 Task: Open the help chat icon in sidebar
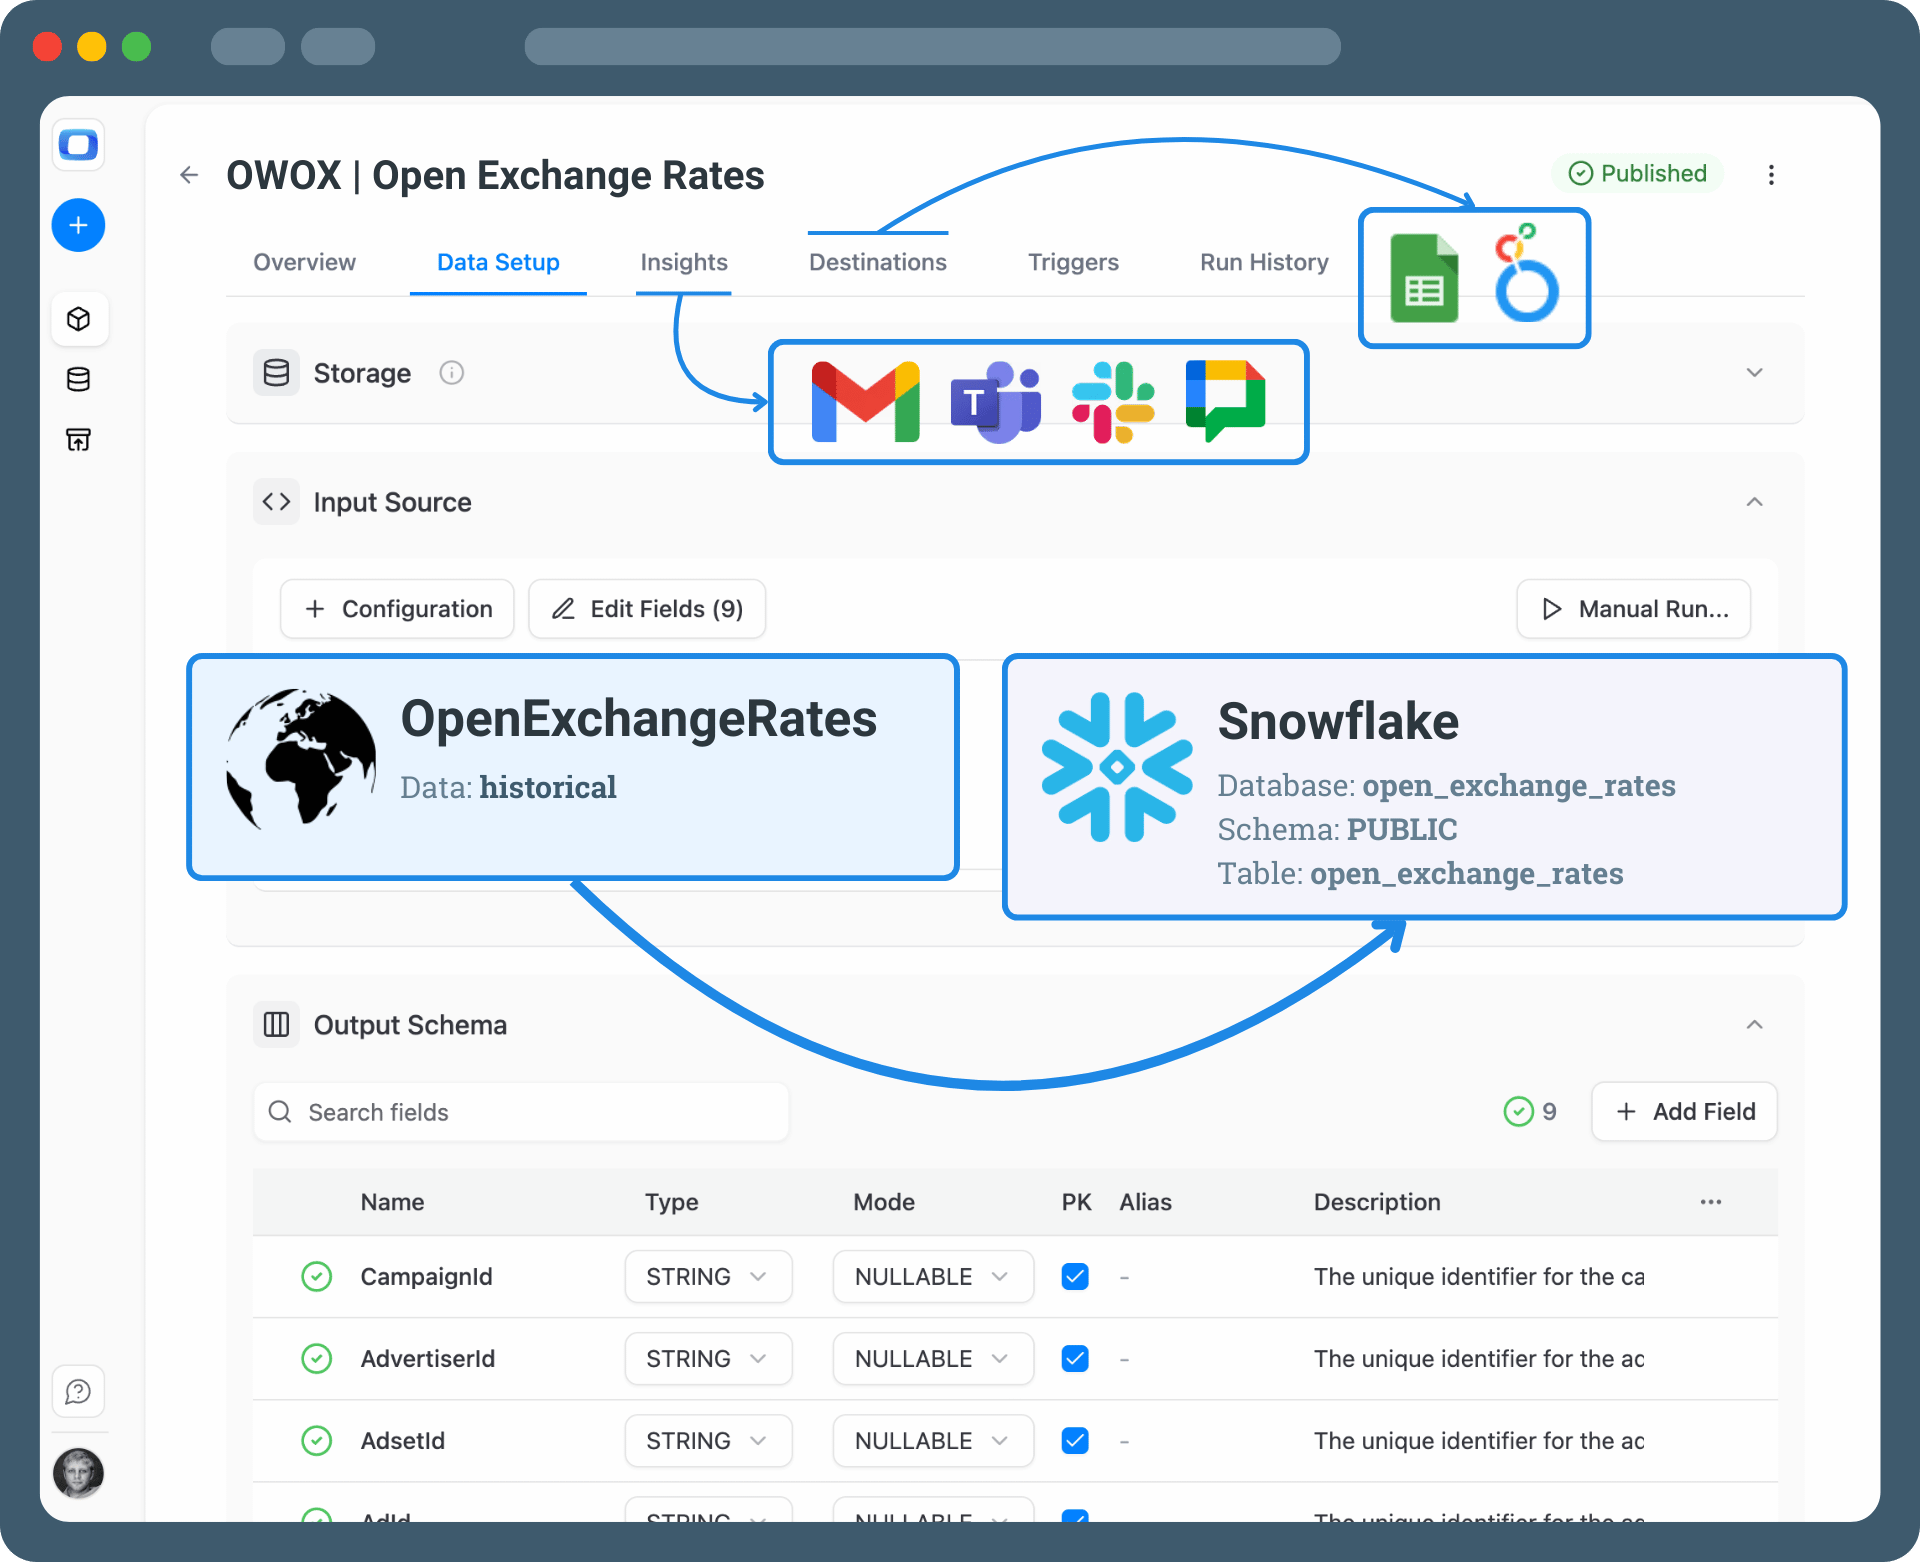point(79,1391)
